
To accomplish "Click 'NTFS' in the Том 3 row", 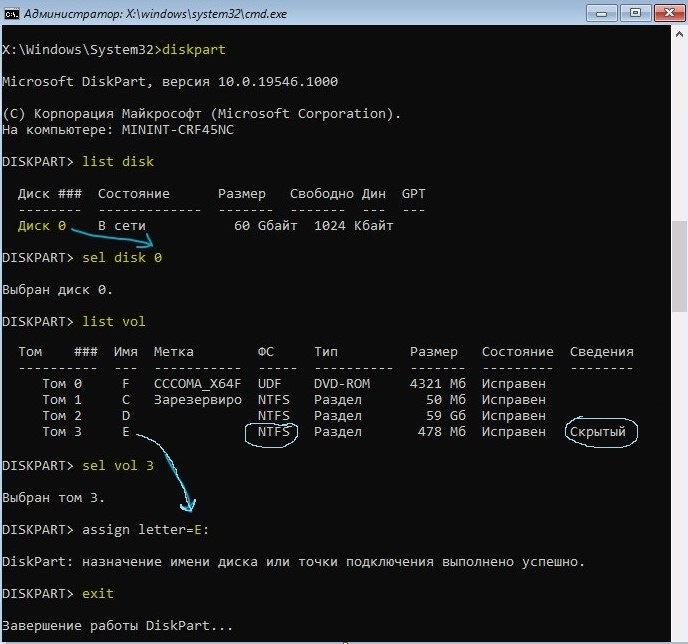I will click(x=273, y=432).
